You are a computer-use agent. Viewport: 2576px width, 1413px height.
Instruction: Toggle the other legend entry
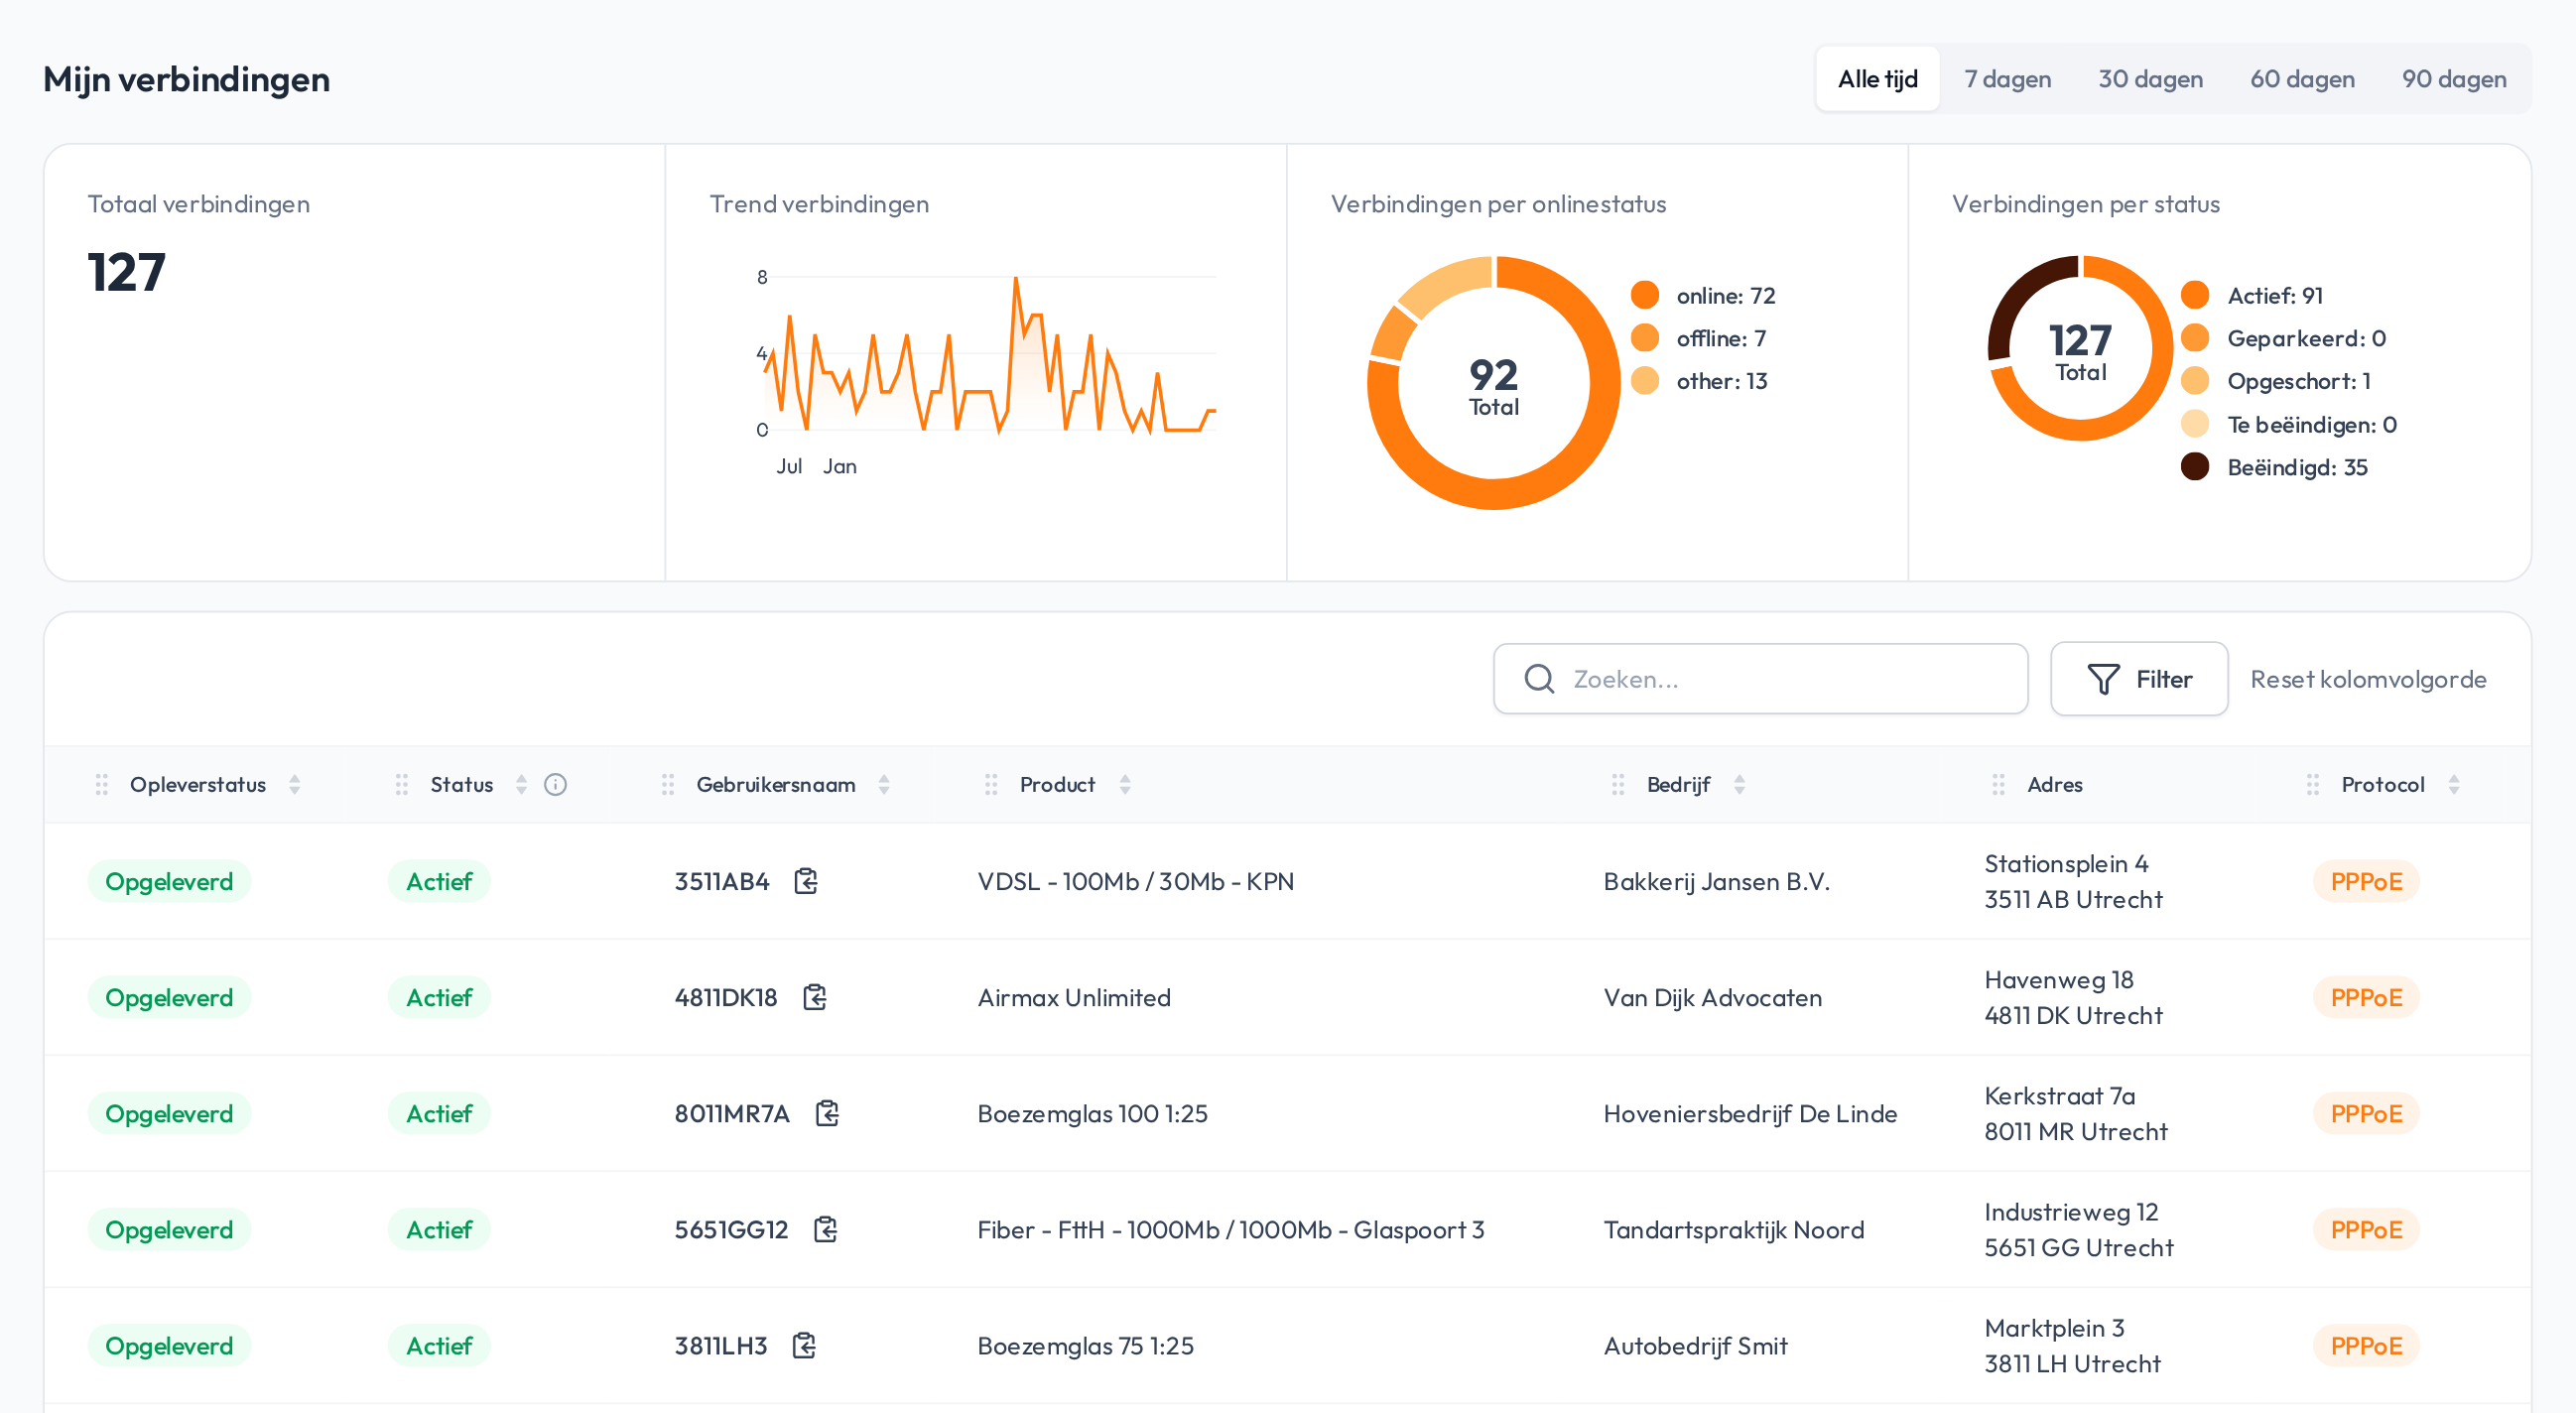tap(1698, 381)
